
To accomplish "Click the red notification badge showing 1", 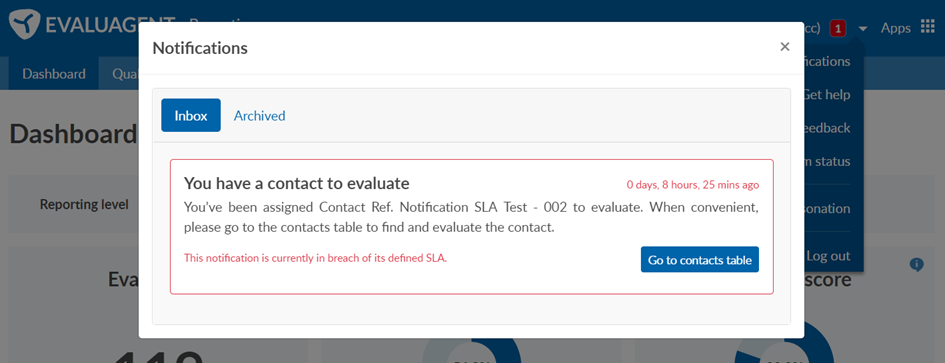I will point(838,28).
